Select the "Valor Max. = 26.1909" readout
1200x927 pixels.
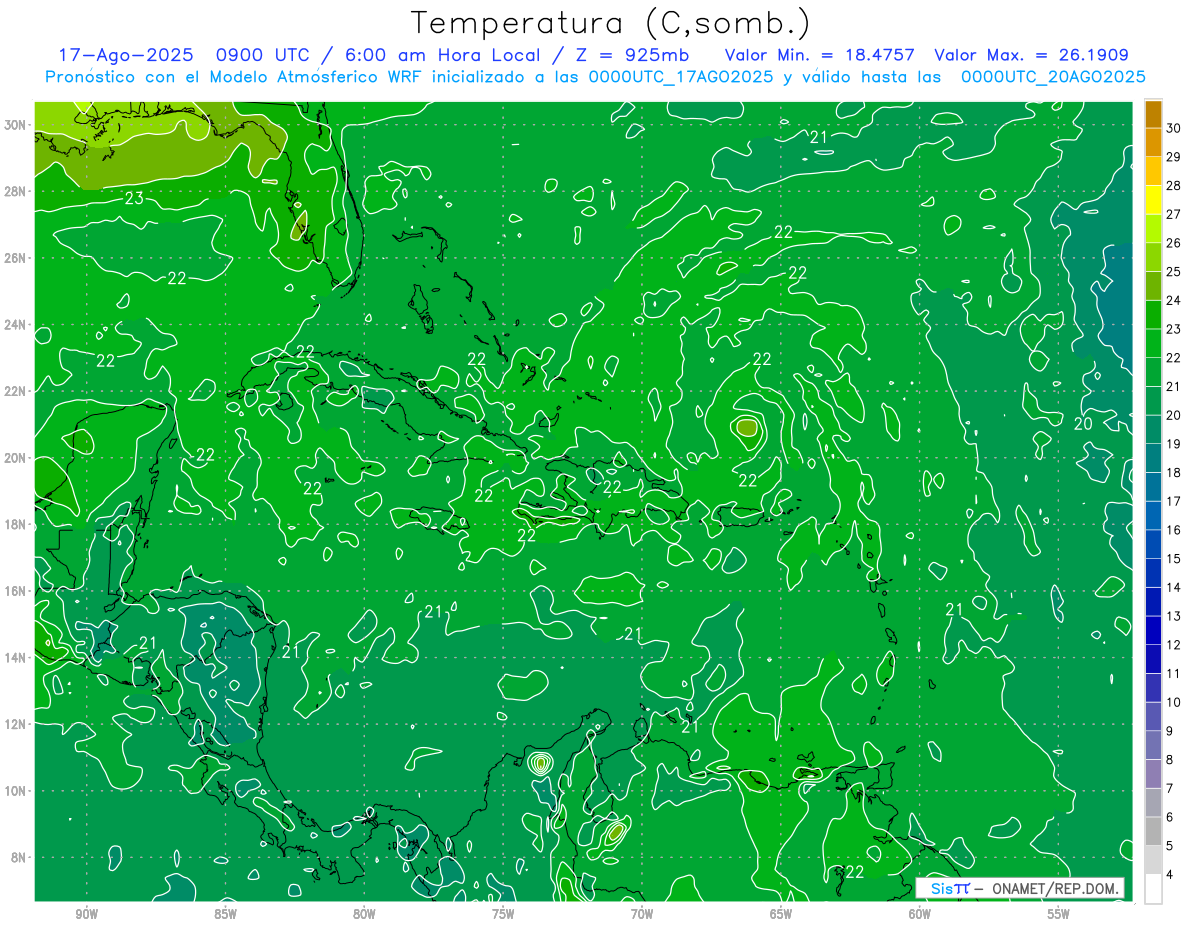[1032, 55]
